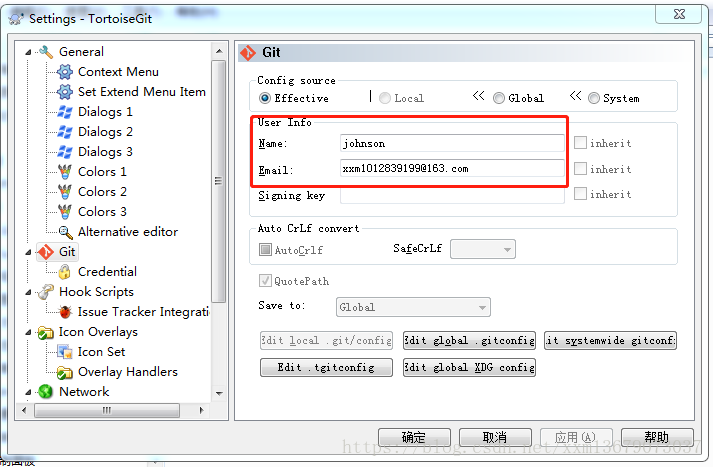Click tree horizontal scrollbar right arrow
This screenshot has height=467, width=713.
coord(201,410)
